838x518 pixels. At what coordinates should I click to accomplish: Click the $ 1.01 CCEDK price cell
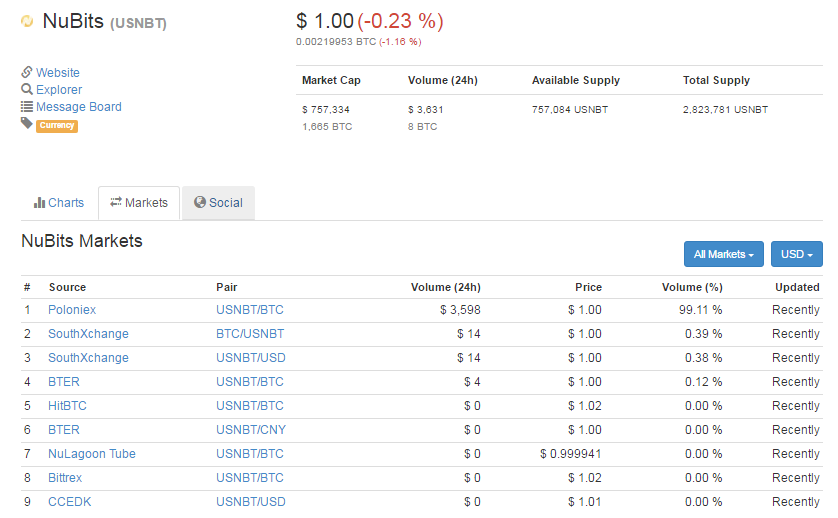[585, 502]
